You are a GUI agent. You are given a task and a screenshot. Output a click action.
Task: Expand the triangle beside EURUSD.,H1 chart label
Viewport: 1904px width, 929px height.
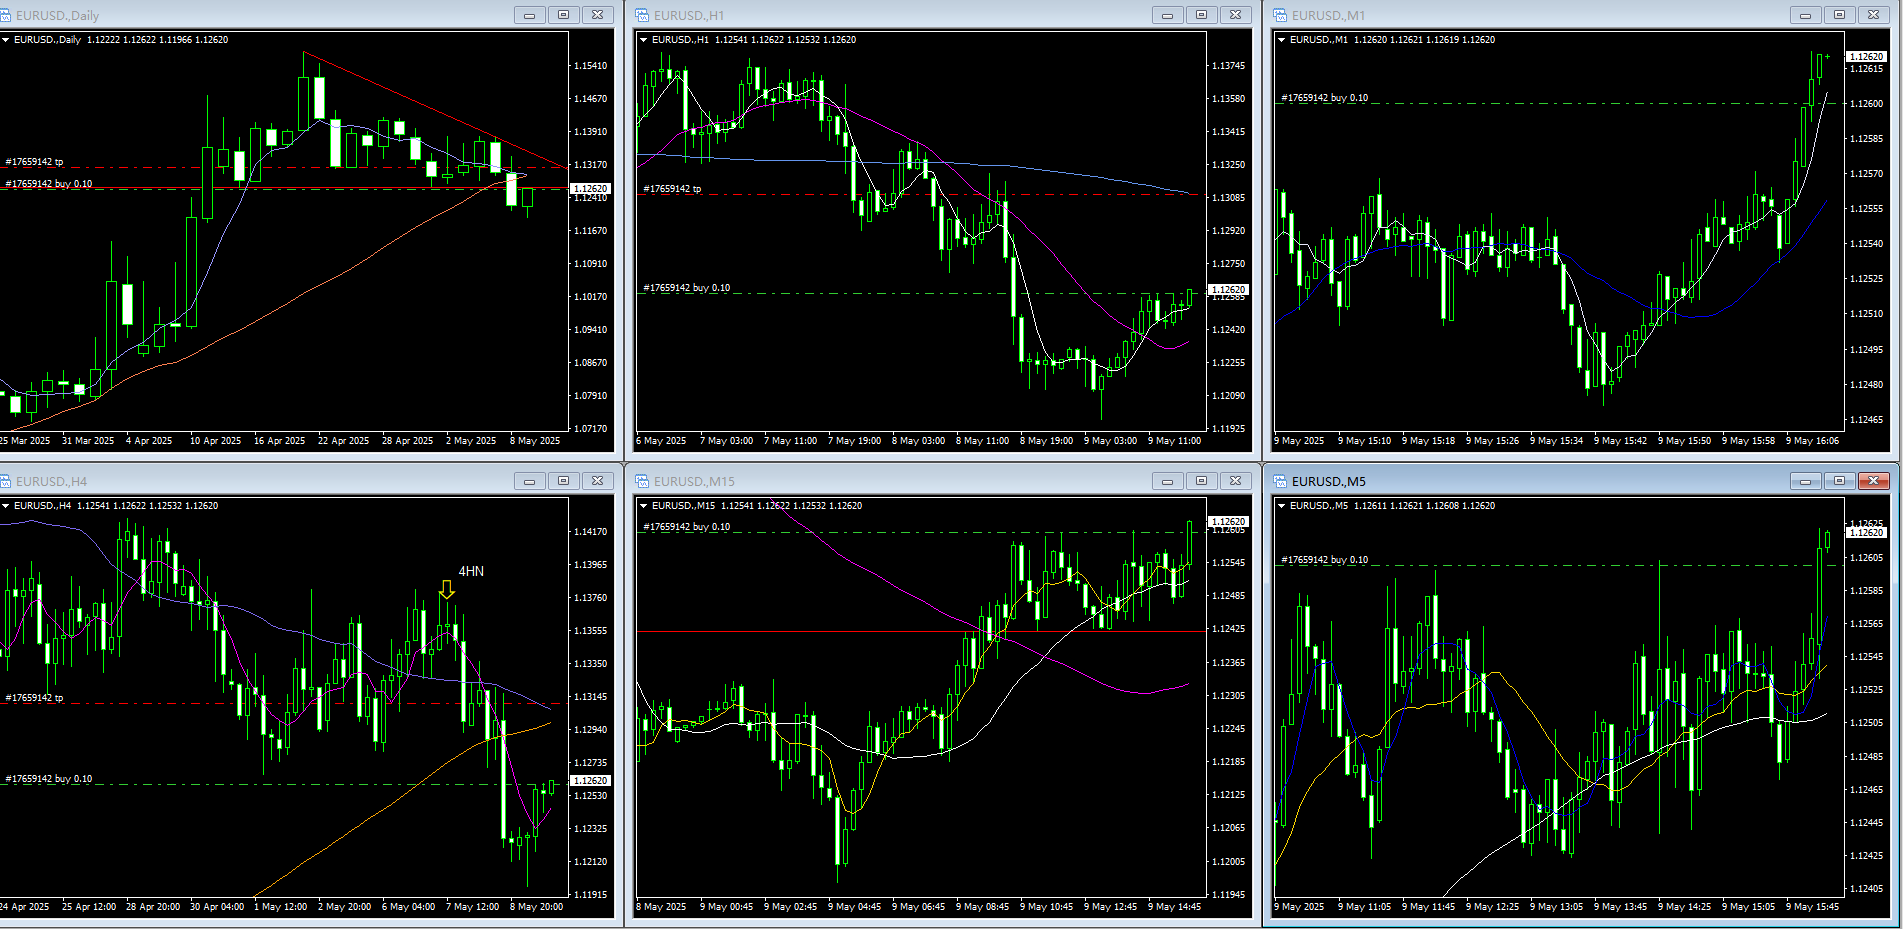coord(644,40)
